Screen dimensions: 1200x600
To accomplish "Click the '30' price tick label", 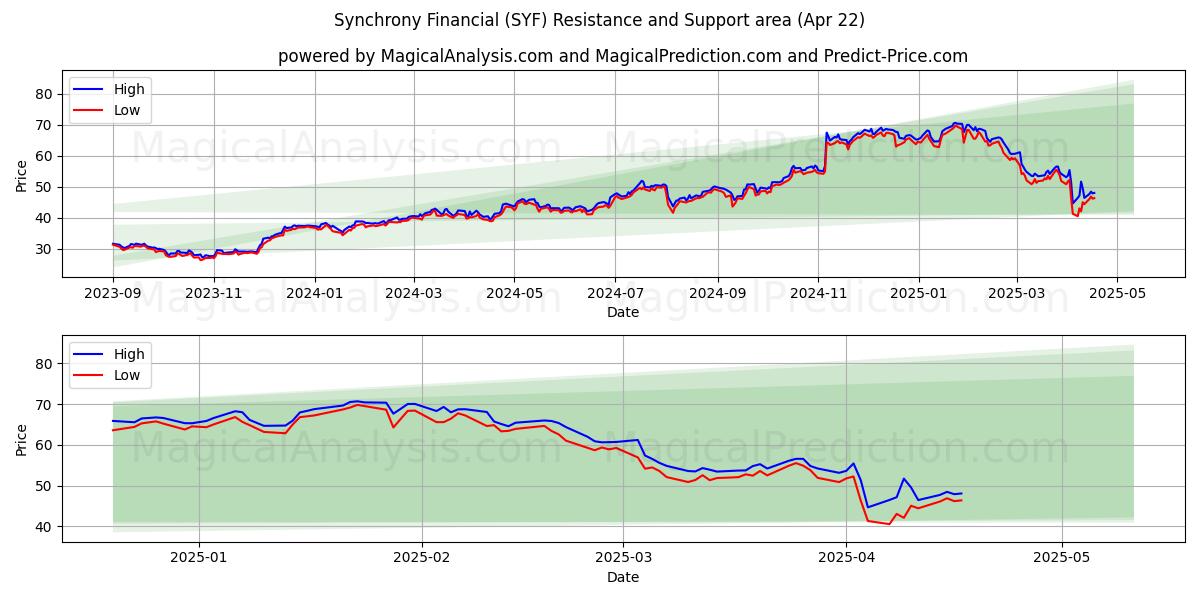I will (x=46, y=249).
